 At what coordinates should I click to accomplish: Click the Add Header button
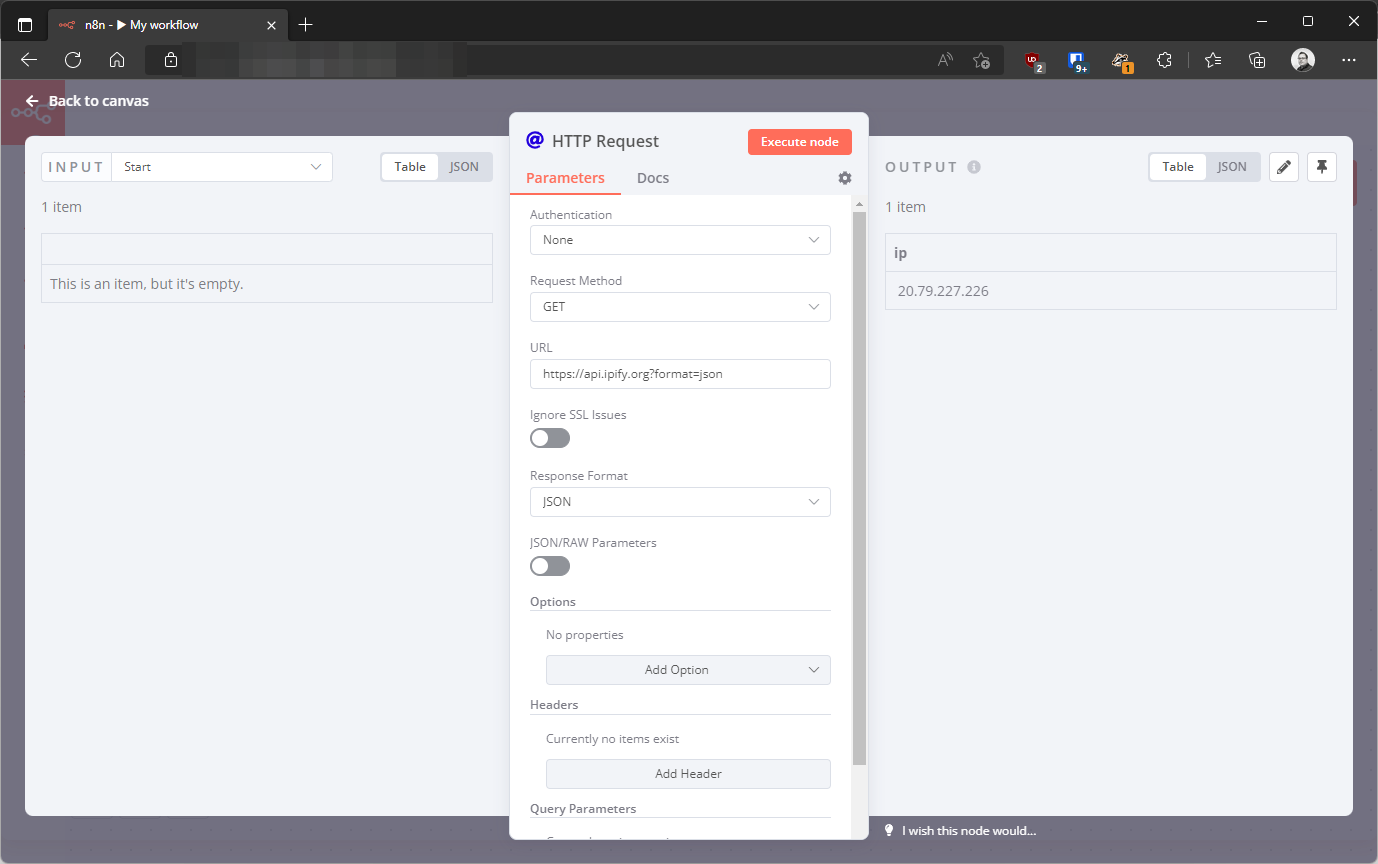click(688, 774)
